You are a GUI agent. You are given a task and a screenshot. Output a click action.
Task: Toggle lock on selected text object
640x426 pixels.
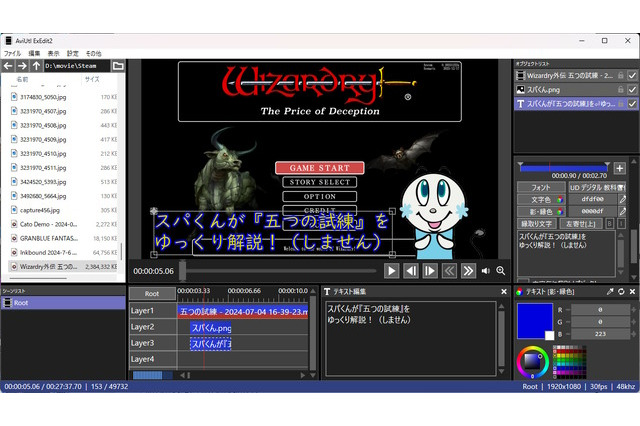pos(620,104)
